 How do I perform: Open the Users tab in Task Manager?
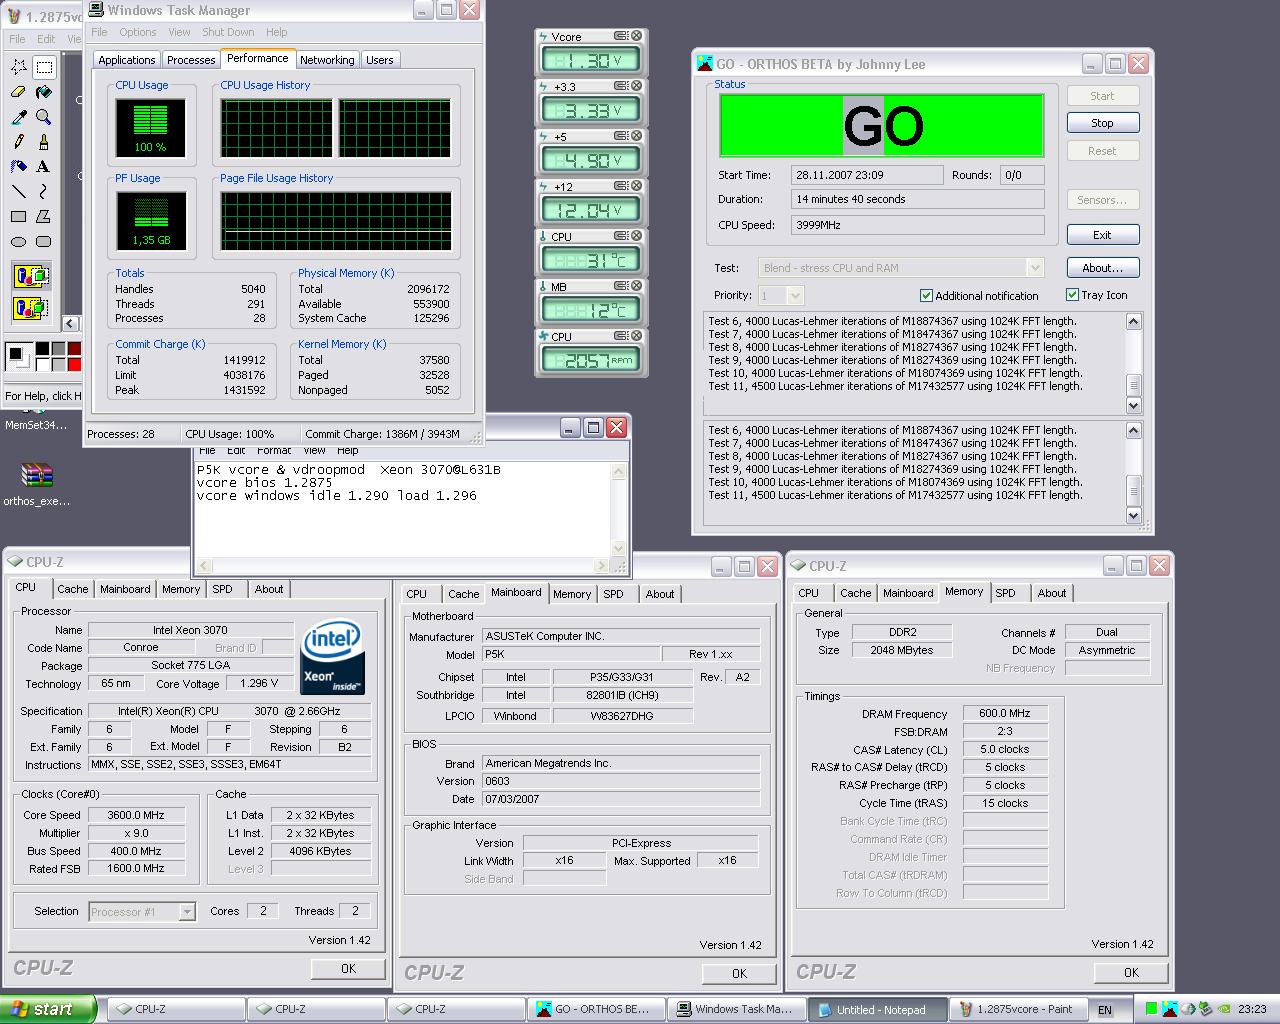380,60
